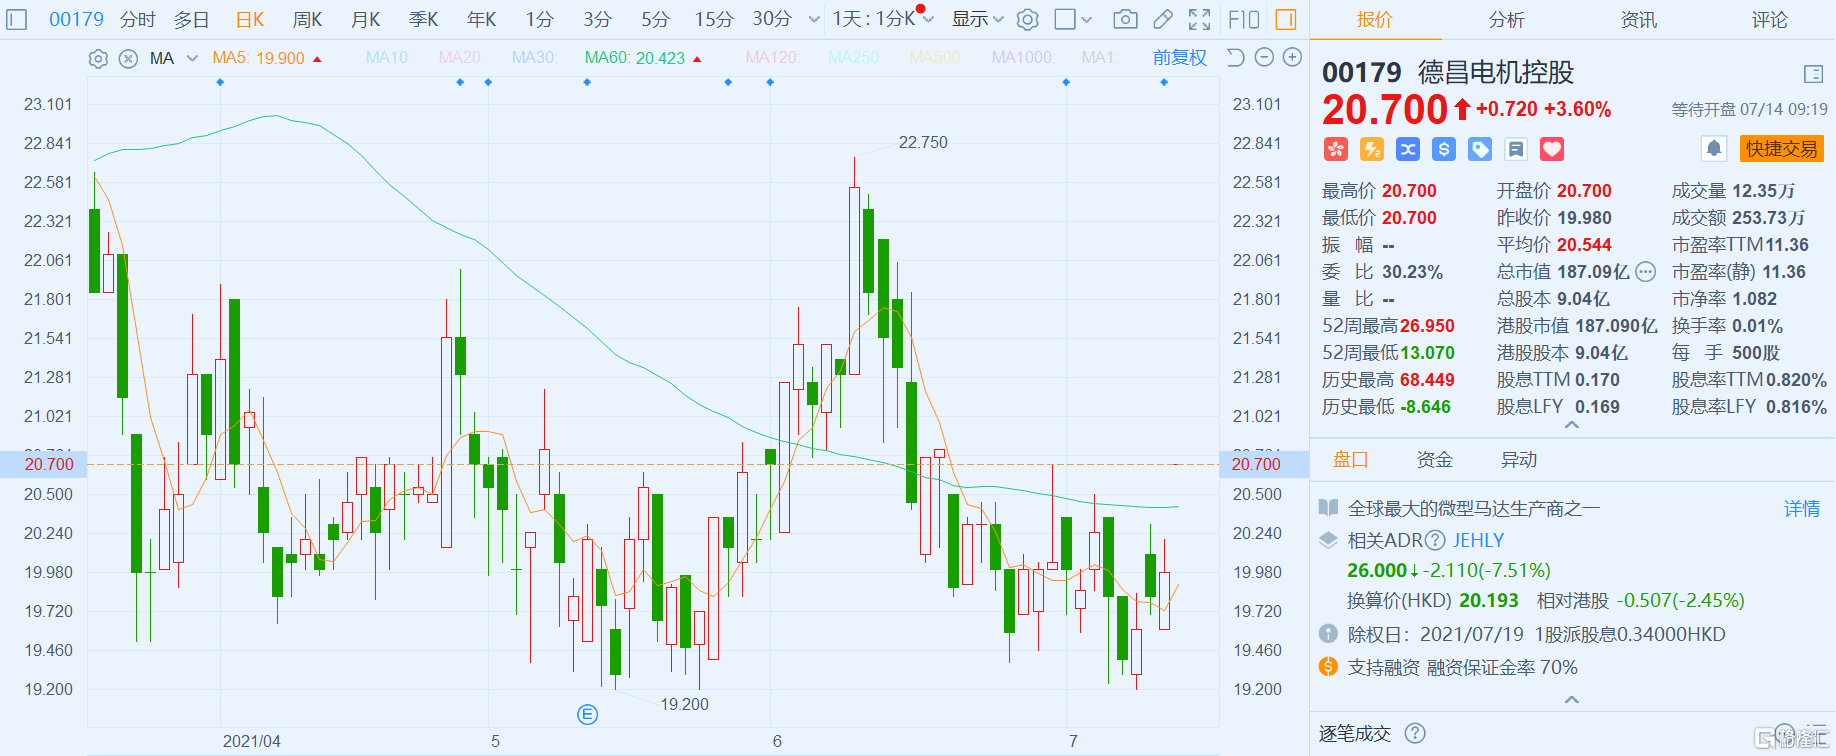Open chart settings gear in top toolbar

pos(1027,19)
